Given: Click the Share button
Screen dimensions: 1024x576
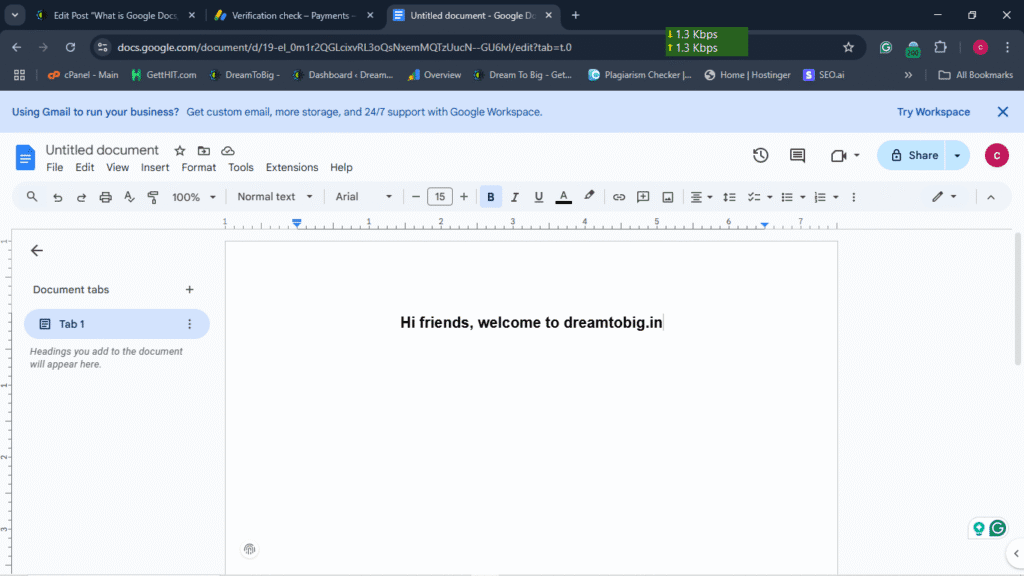Looking at the screenshot, I should coord(913,155).
